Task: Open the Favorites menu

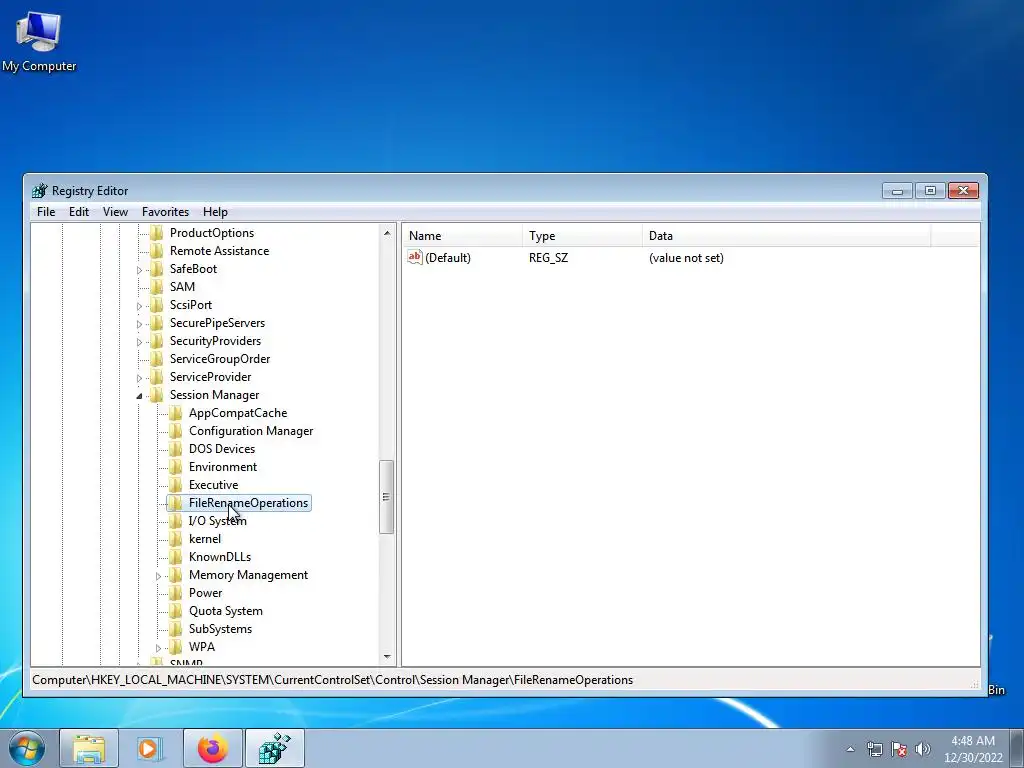Action: (x=165, y=212)
